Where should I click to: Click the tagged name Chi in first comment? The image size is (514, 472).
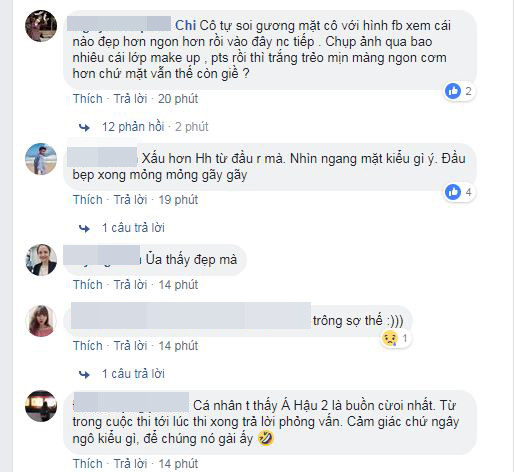[185, 25]
